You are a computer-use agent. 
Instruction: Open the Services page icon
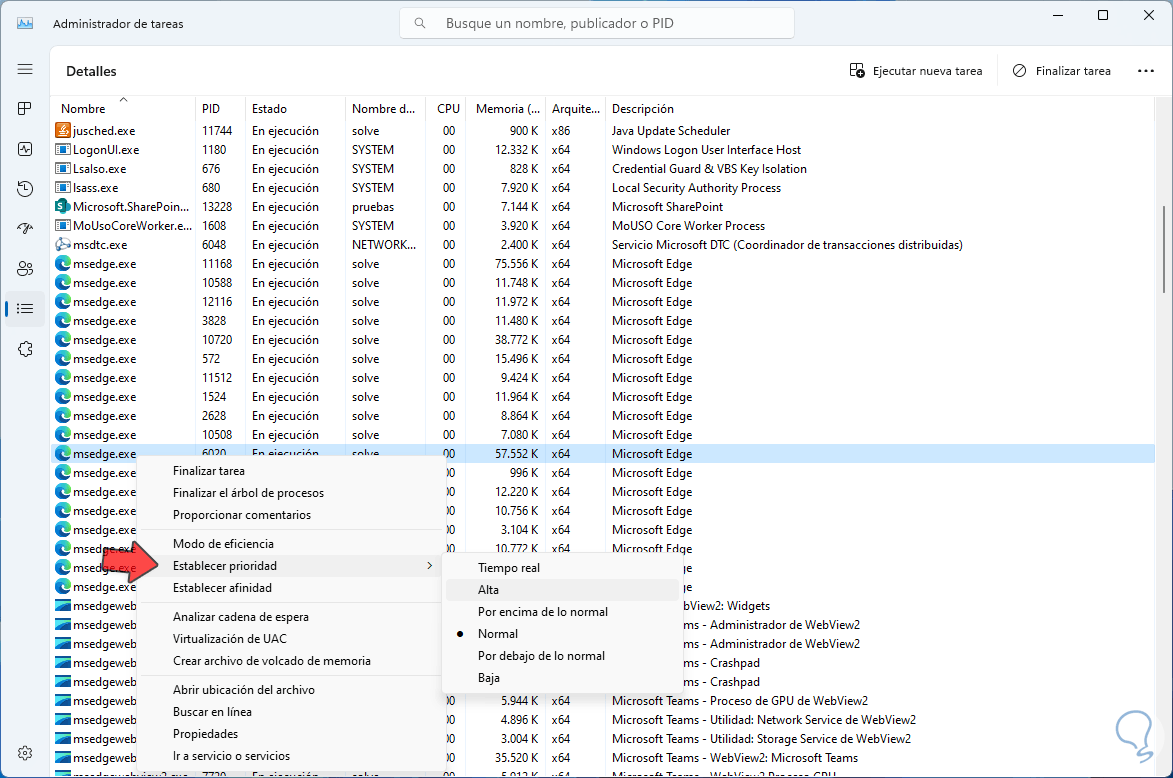[x=25, y=349]
